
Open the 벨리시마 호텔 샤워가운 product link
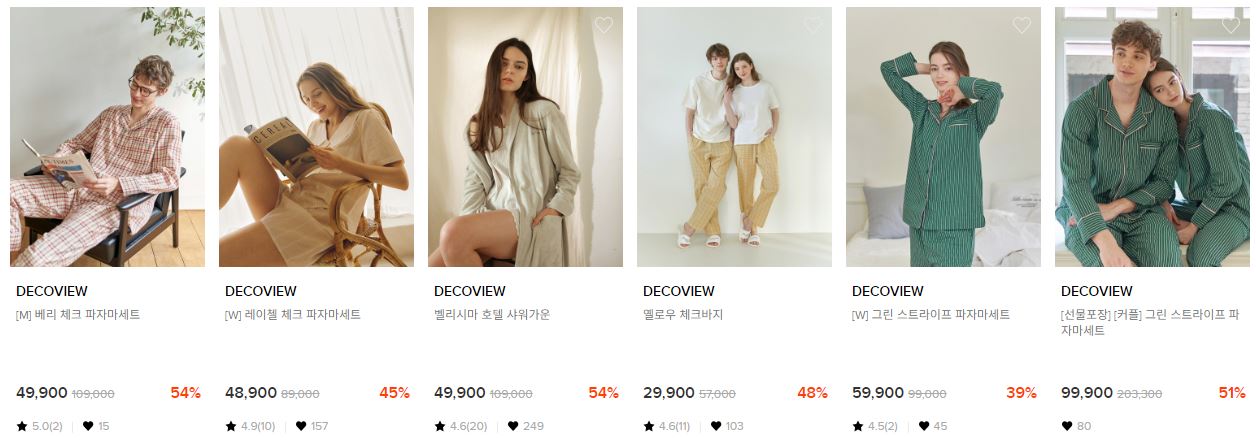coord(492,315)
